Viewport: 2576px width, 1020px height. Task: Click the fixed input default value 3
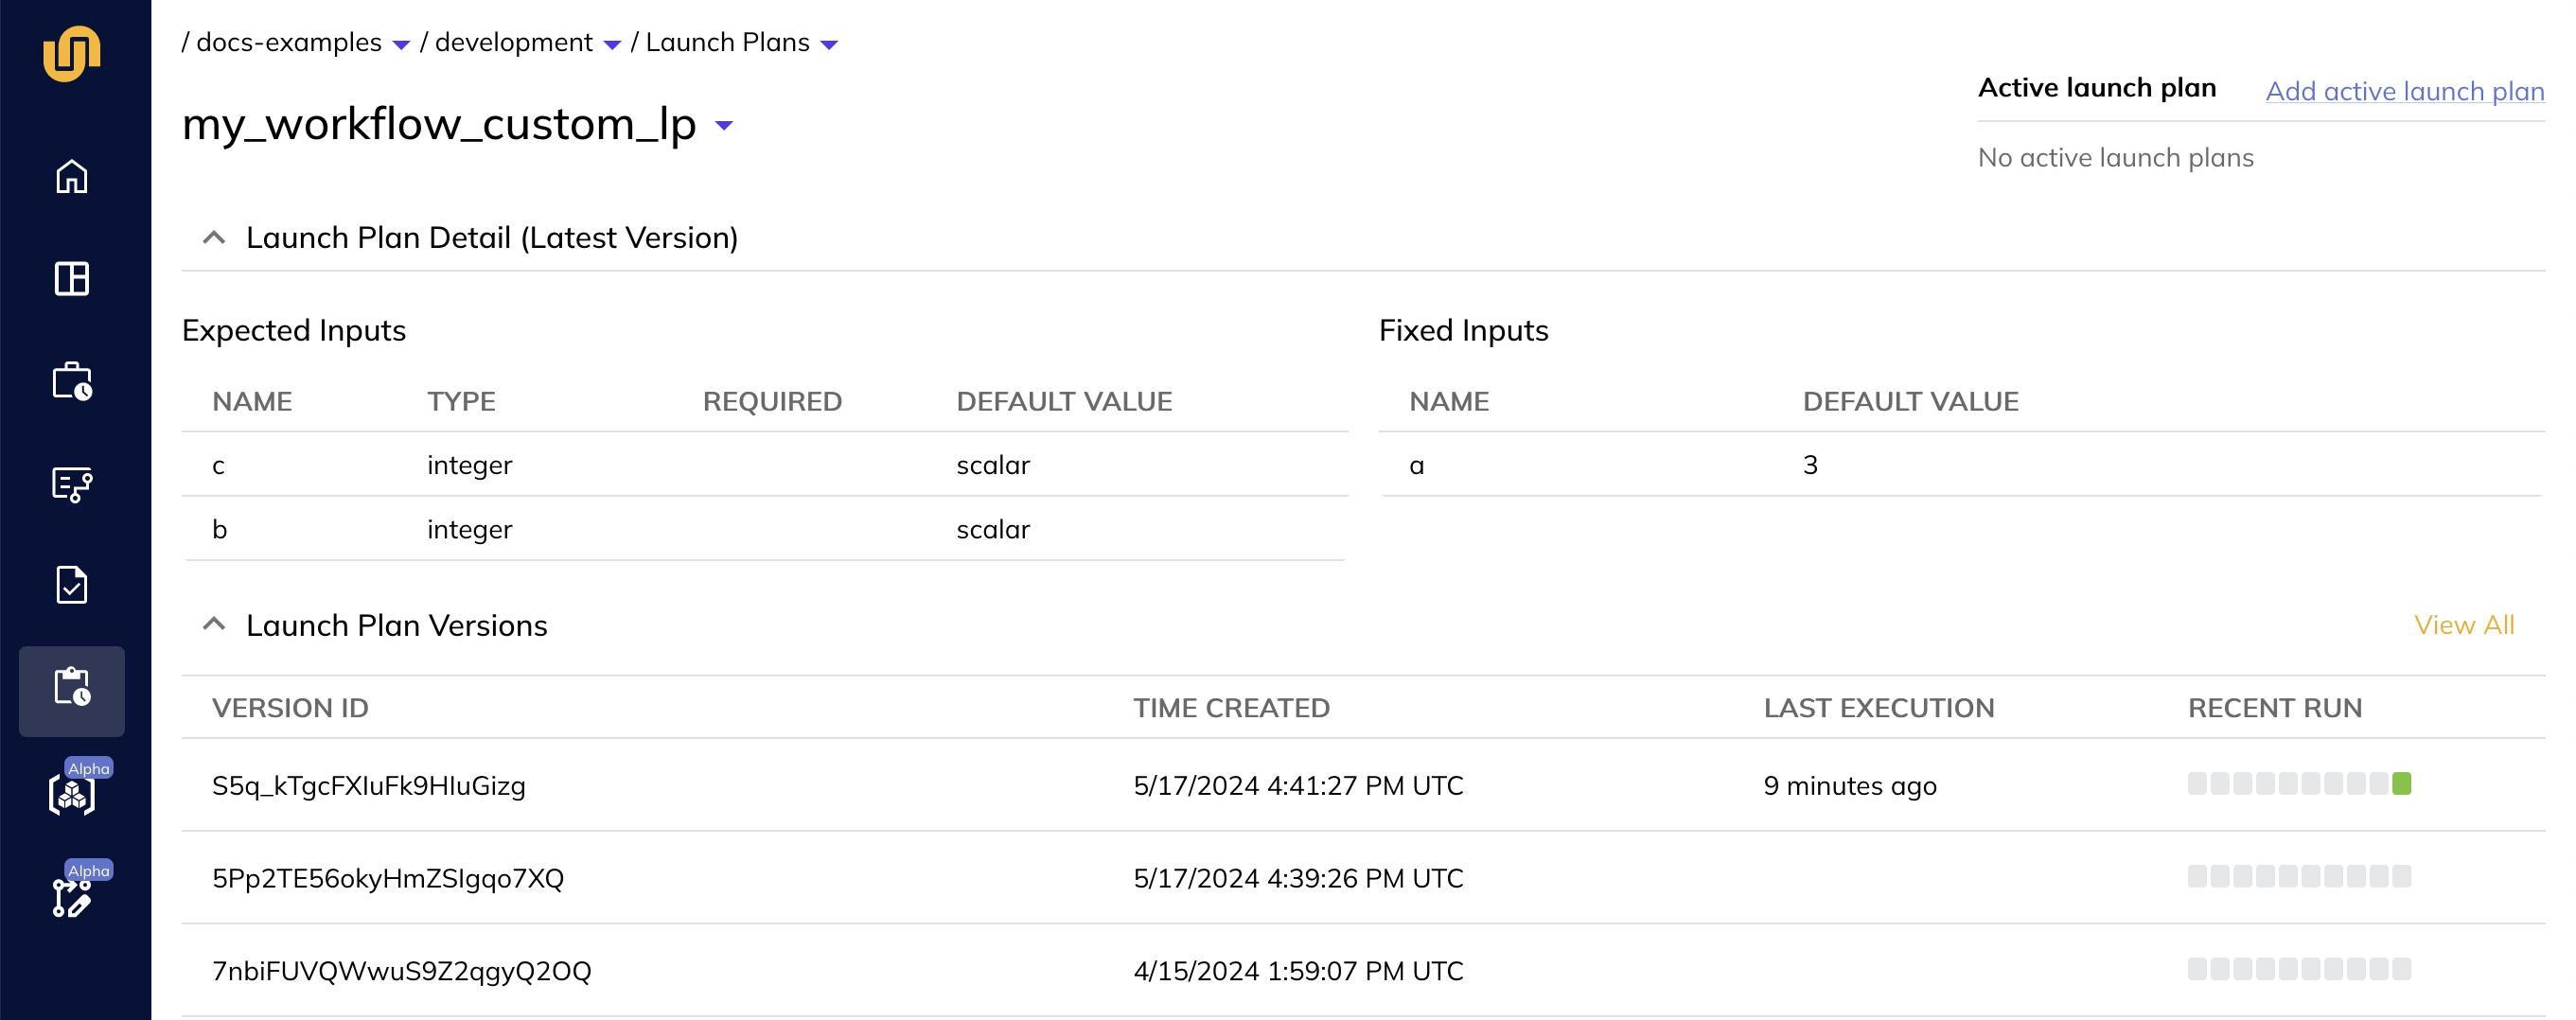(x=1810, y=465)
